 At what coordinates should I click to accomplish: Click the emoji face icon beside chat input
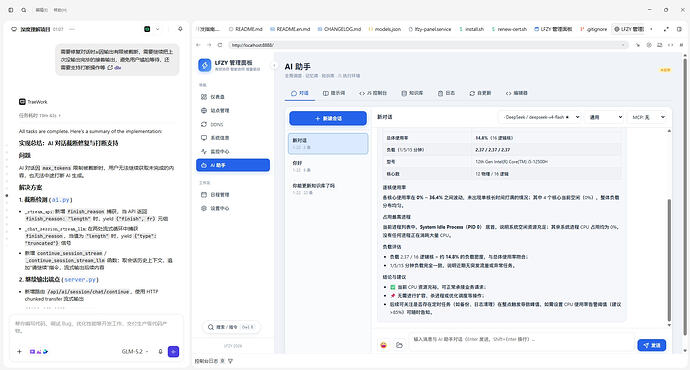click(x=384, y=345)
